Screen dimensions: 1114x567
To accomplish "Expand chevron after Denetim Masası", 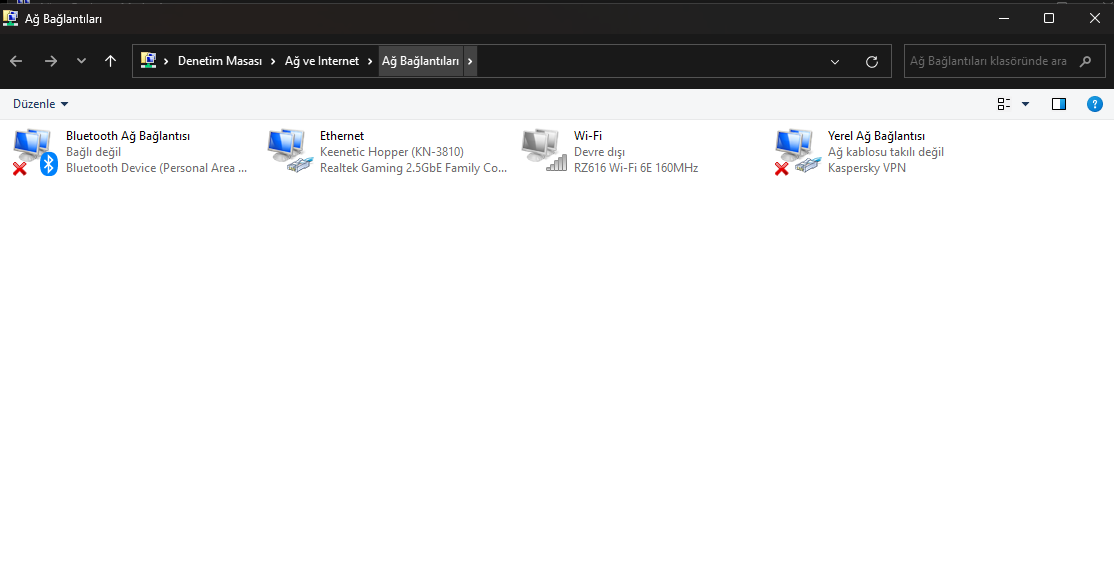I will tap(274, 61).
